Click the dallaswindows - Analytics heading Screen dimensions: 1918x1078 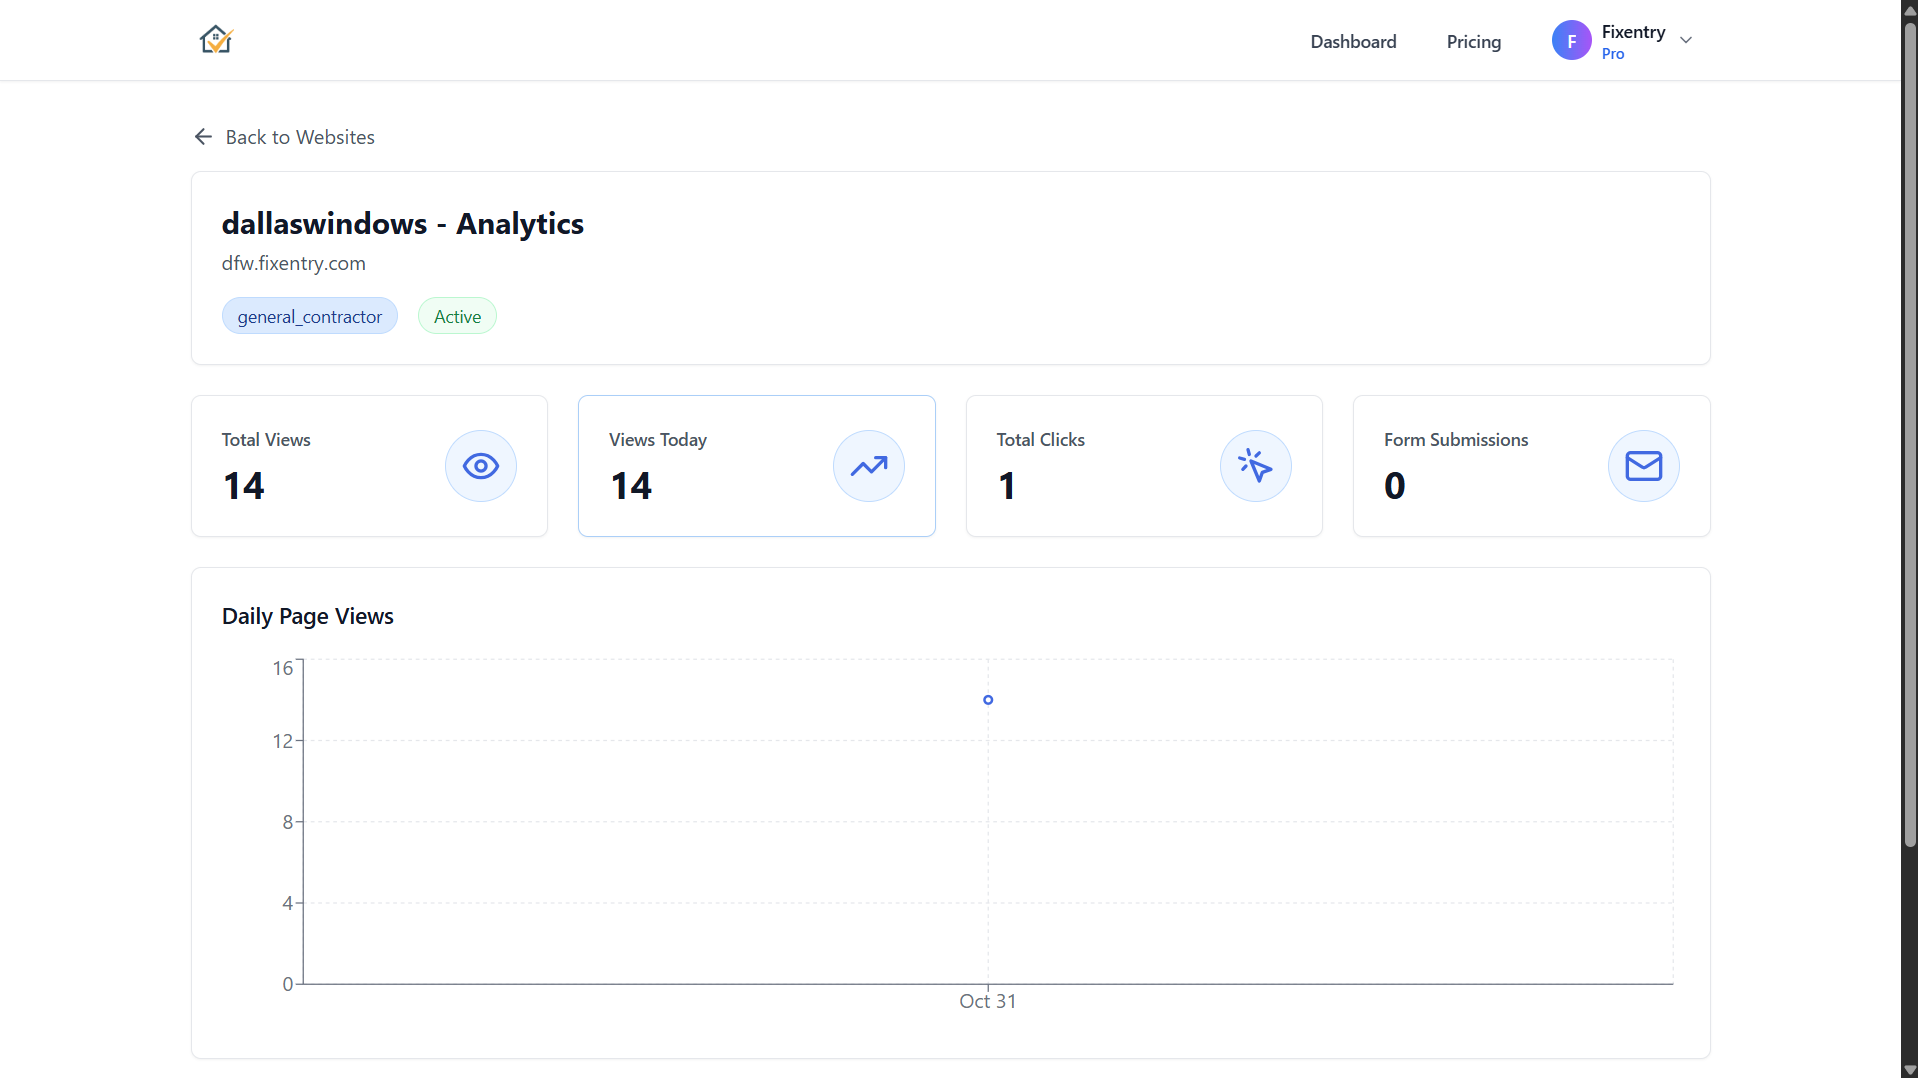pos(403,224)
